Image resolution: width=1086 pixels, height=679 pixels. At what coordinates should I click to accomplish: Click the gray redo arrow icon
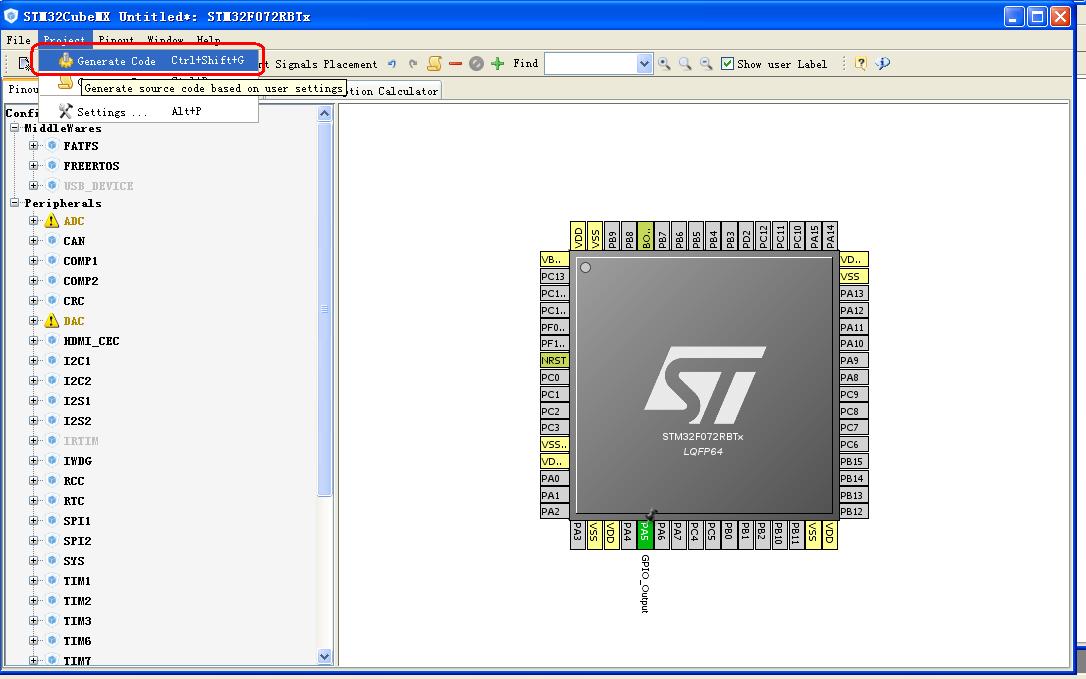[413, 64]
